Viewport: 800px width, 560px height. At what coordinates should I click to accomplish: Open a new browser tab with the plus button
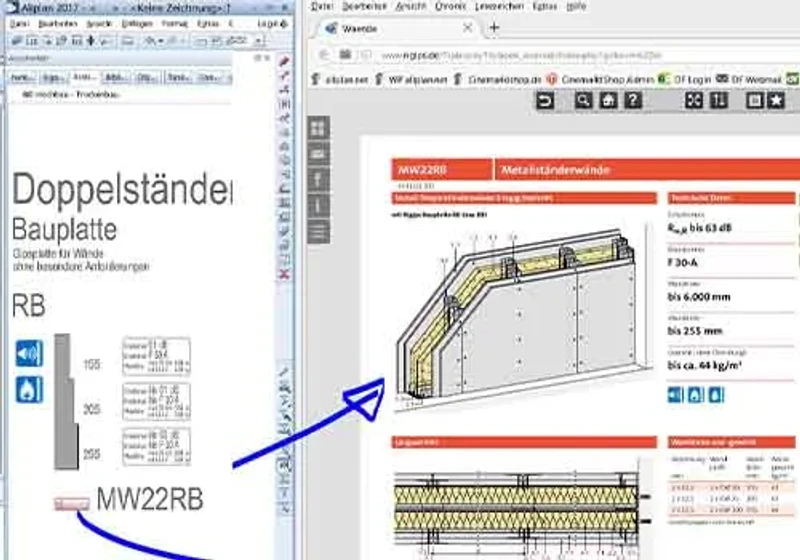pyautogui.click(x=494, y=28)
